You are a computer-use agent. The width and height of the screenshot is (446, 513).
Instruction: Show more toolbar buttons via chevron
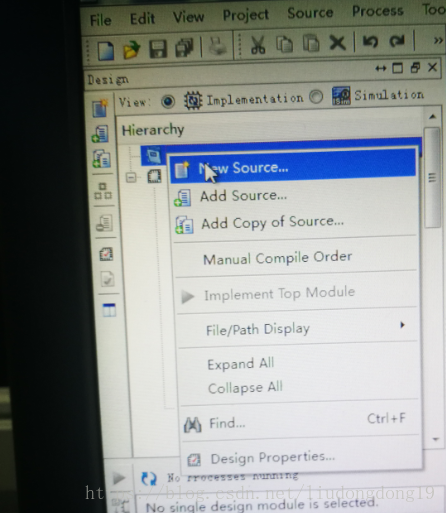(x=438, y=40)
